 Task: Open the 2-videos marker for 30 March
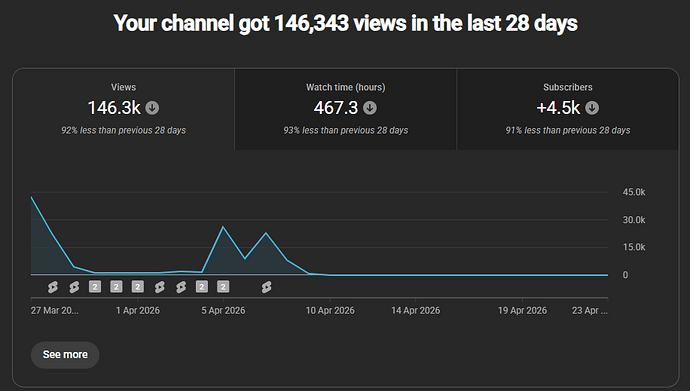pyautogui.click(x=95, y=287)
